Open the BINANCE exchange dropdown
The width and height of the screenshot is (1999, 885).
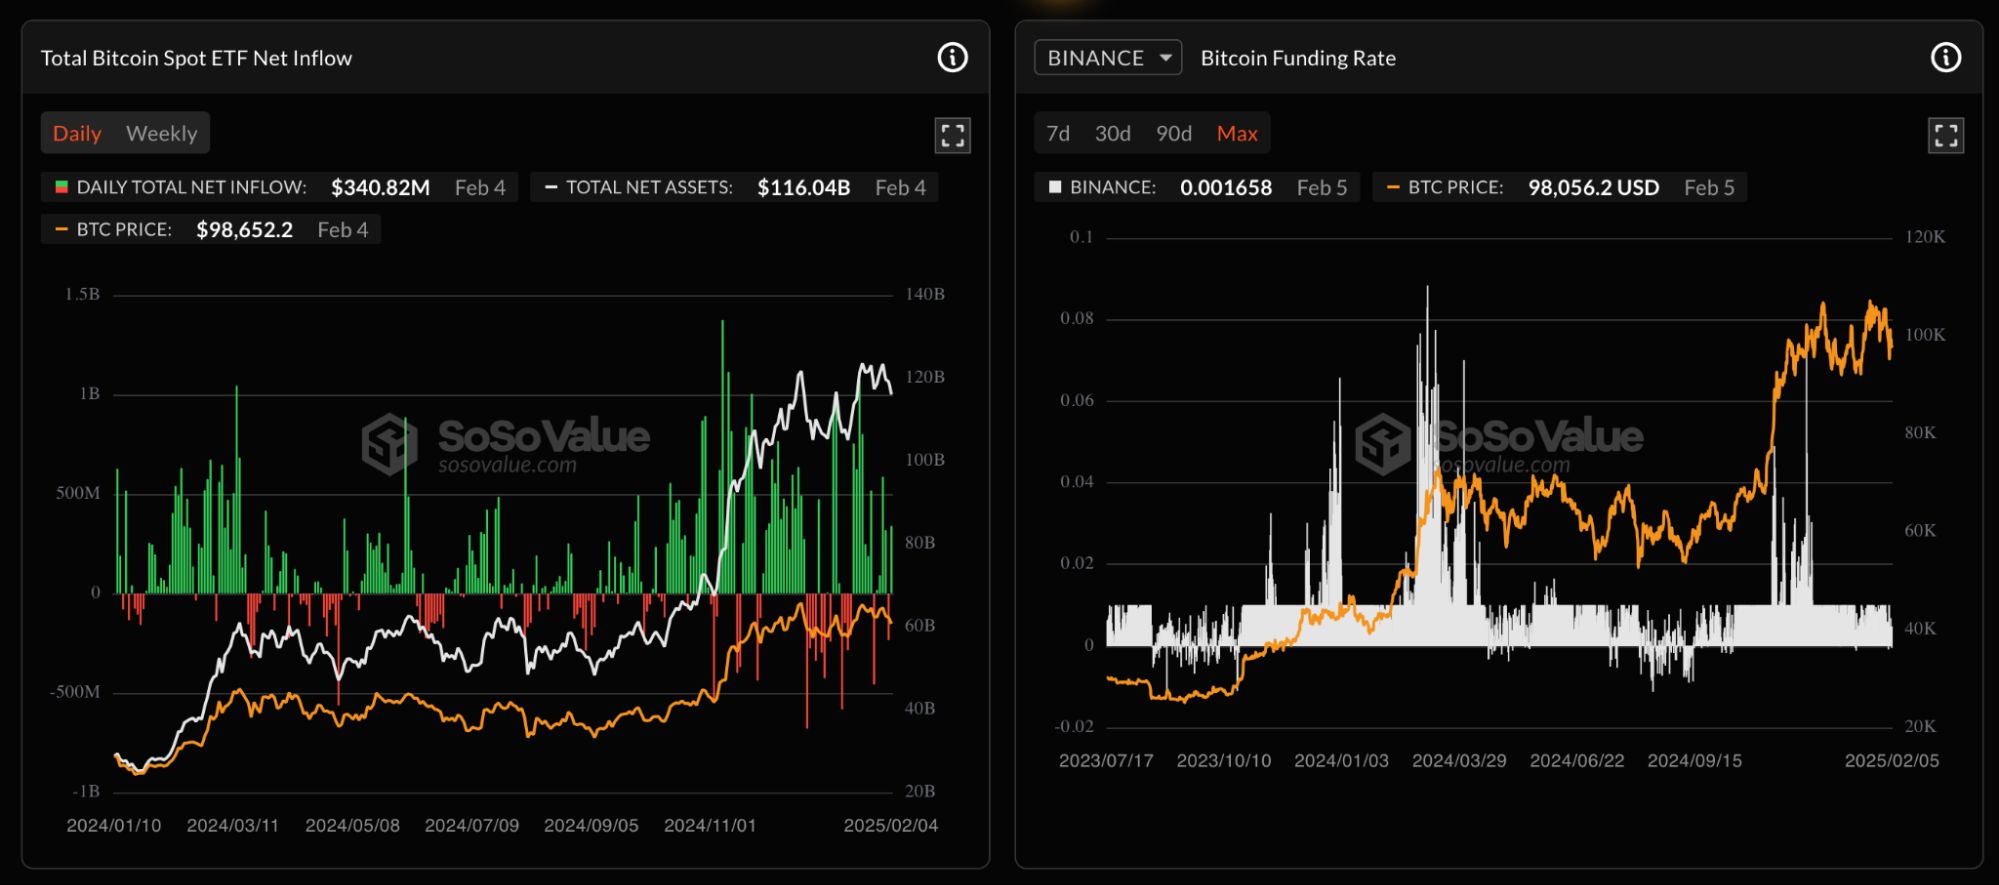(1096, 58)
